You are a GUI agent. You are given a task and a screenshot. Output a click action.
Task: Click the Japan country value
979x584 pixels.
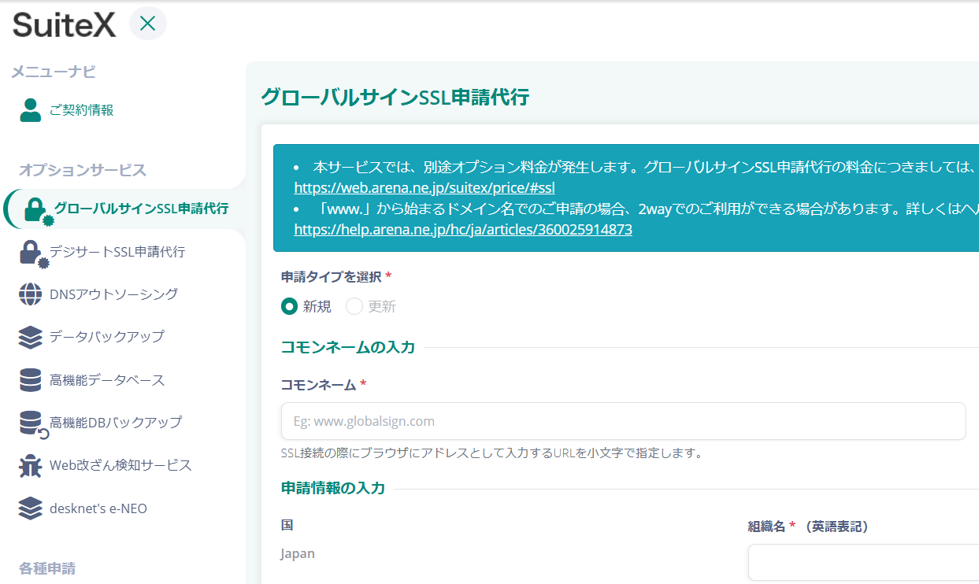tap(297, 553)
